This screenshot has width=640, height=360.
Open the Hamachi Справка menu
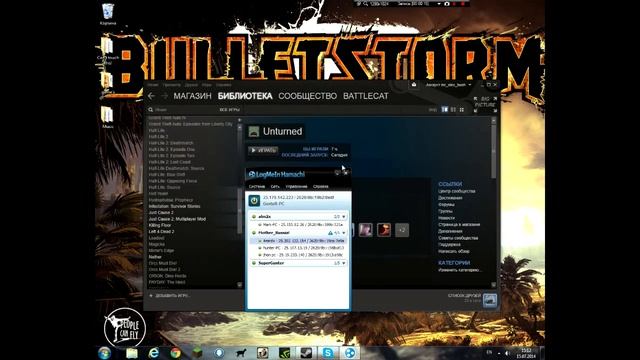tap(320, 187)
